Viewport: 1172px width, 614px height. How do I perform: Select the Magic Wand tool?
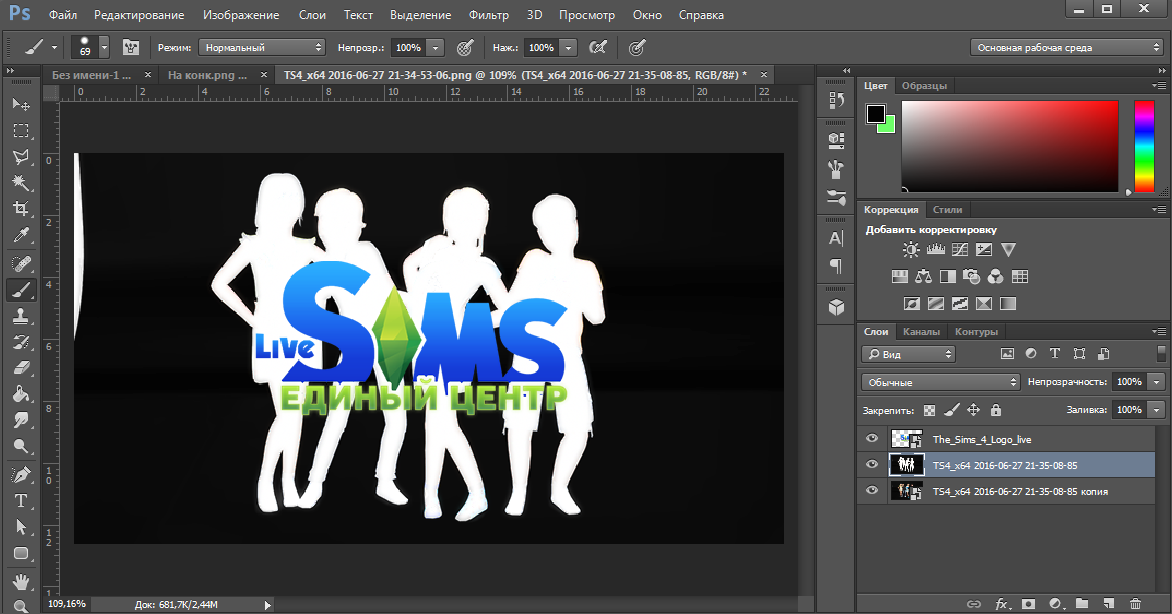(x=21, y=183)
